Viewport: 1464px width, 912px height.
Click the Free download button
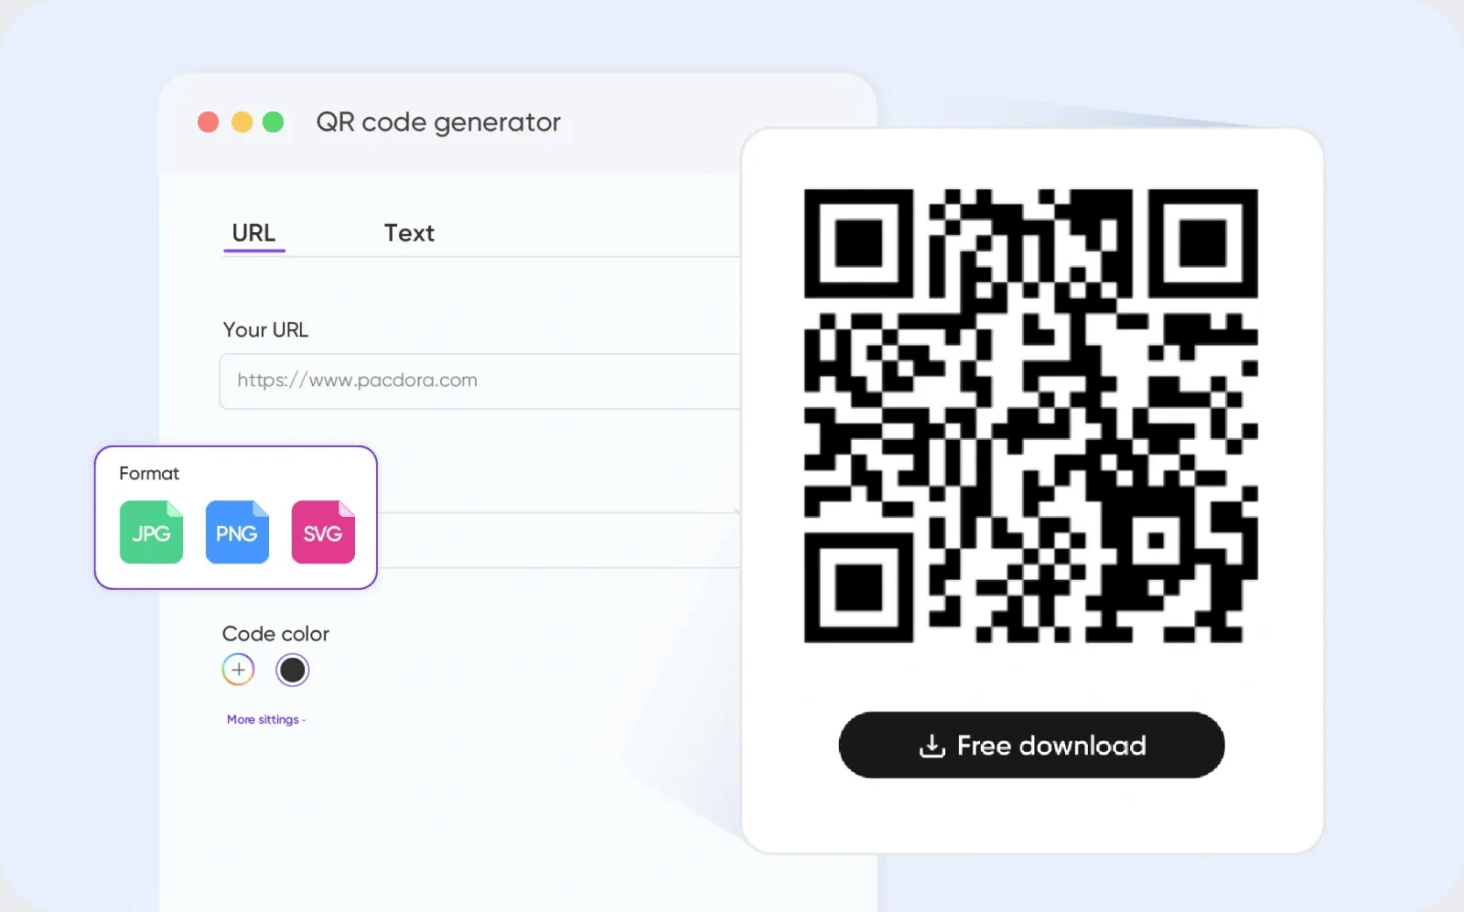coord(1031,745)
